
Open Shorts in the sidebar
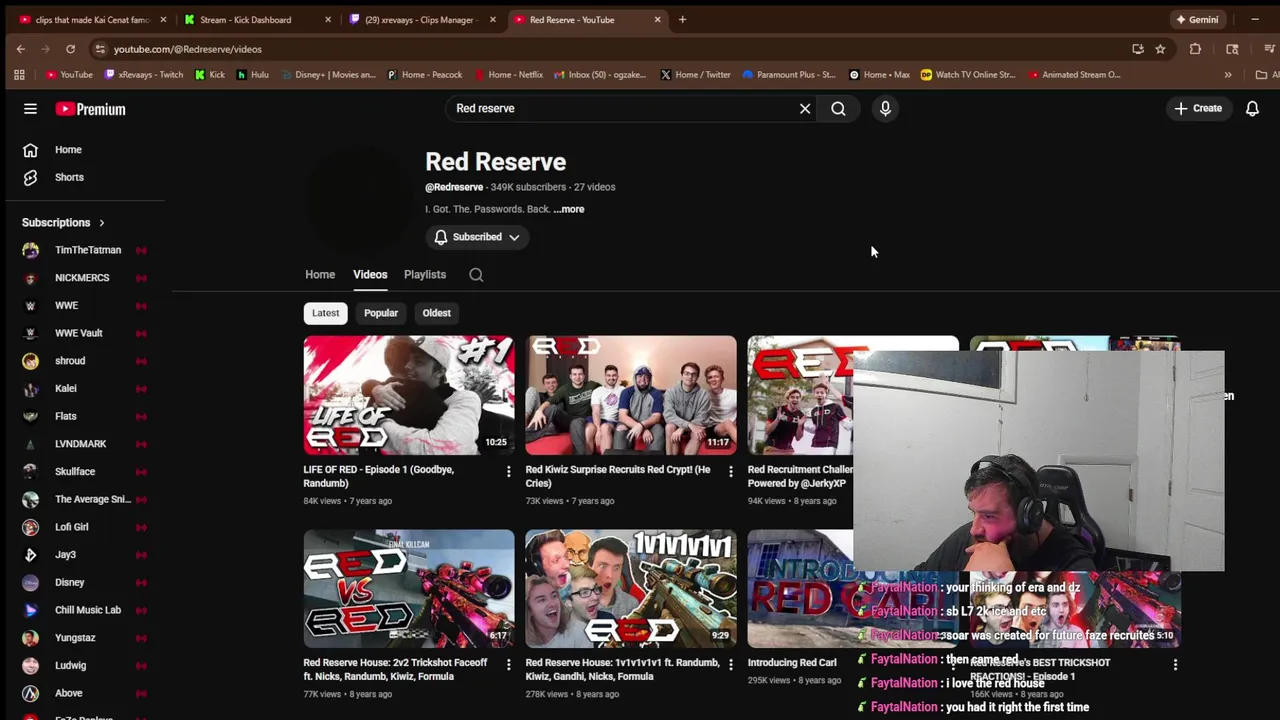(x=68, y=177)
